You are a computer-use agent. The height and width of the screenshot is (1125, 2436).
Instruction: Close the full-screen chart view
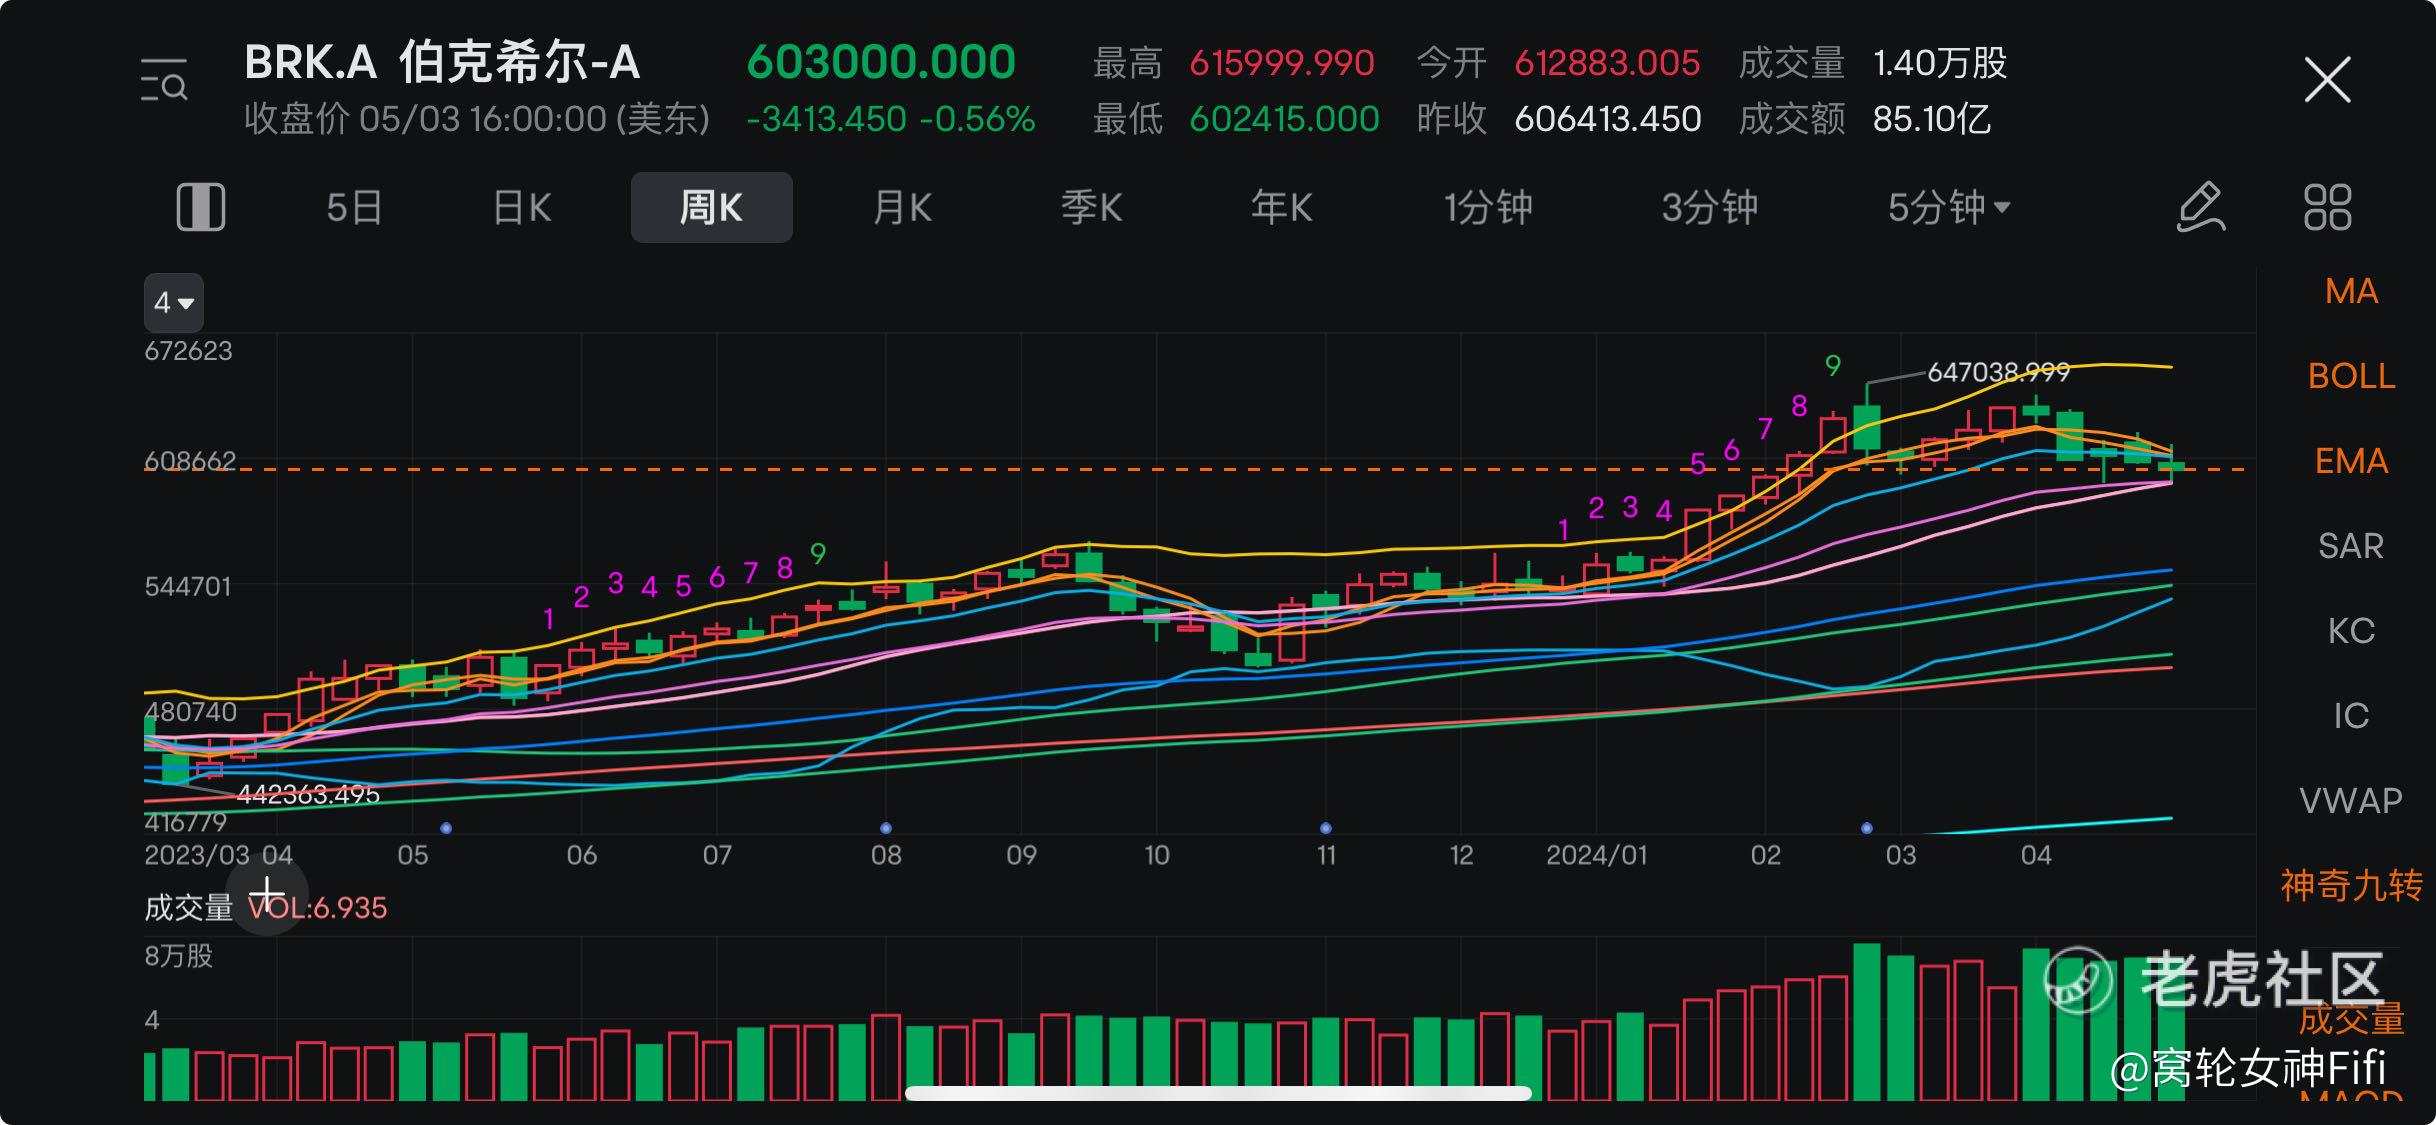click(2327, 80)
